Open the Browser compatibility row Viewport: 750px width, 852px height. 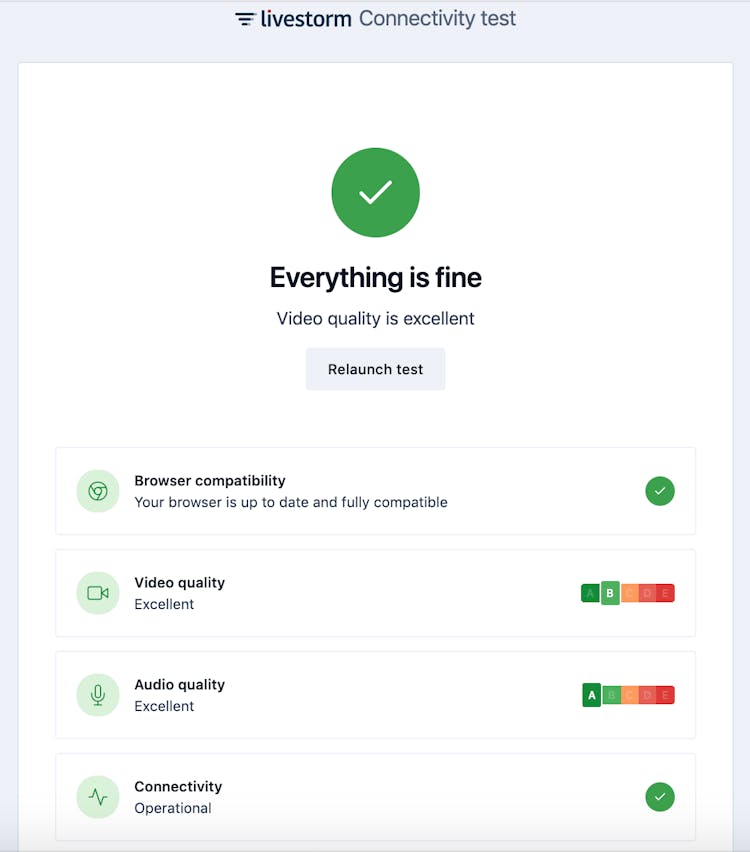click(375, 491)
